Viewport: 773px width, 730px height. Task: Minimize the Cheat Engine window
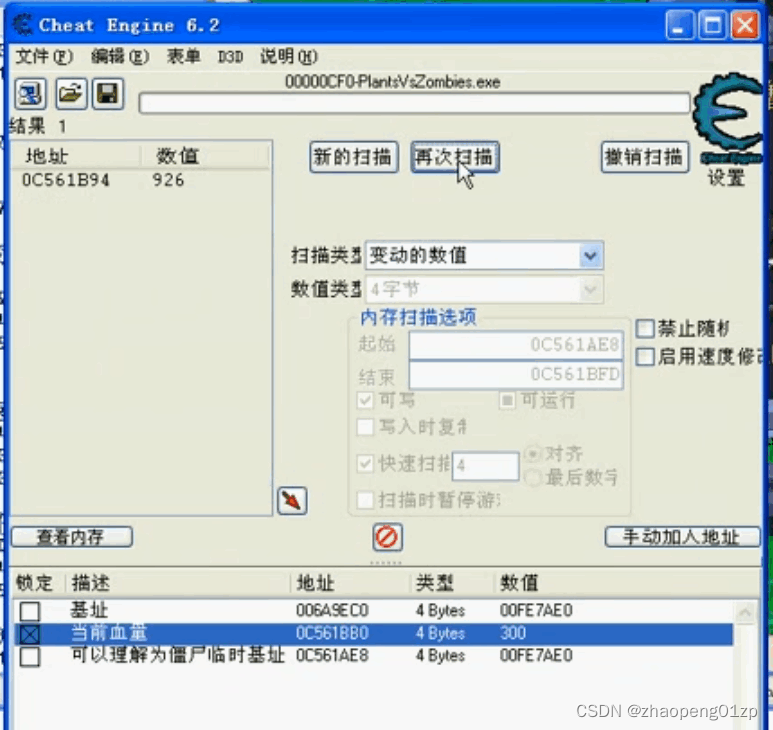679,24
